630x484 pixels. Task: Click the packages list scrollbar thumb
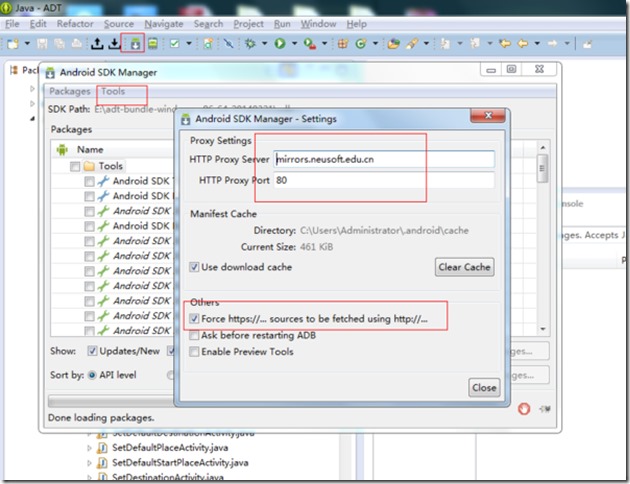tap(542, 168)
